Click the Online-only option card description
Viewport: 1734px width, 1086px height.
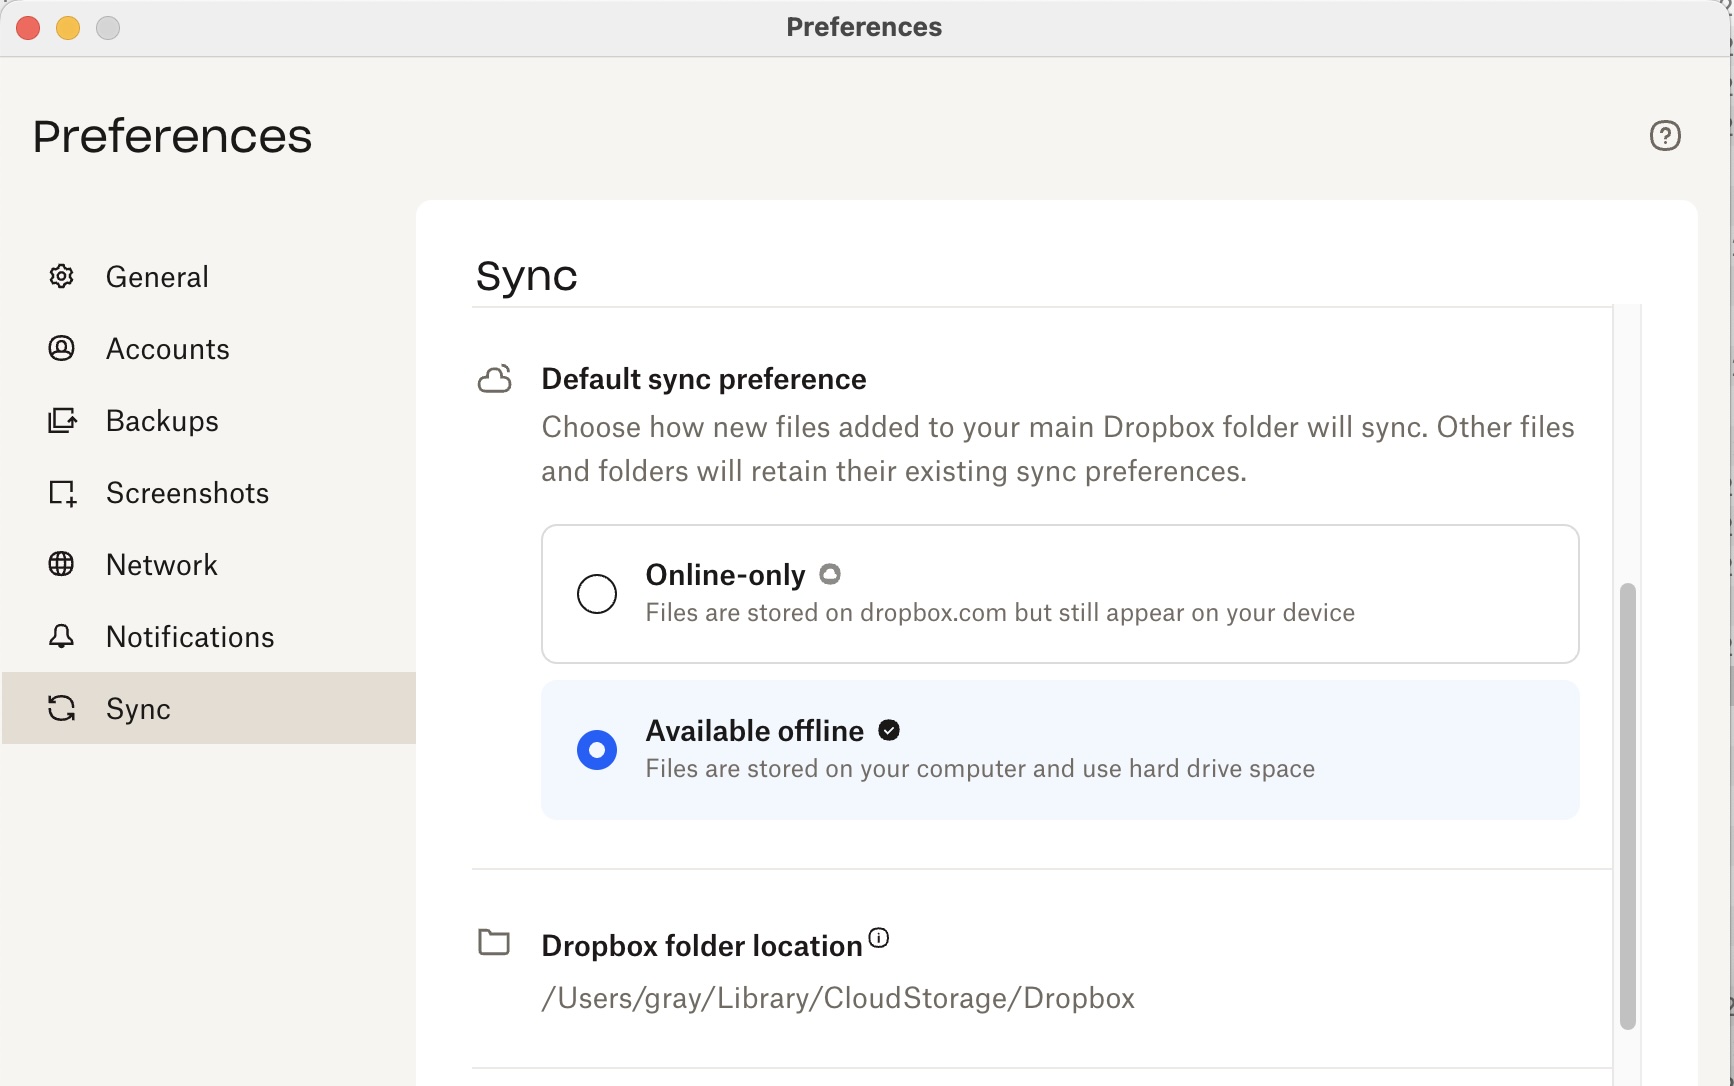1000,613
